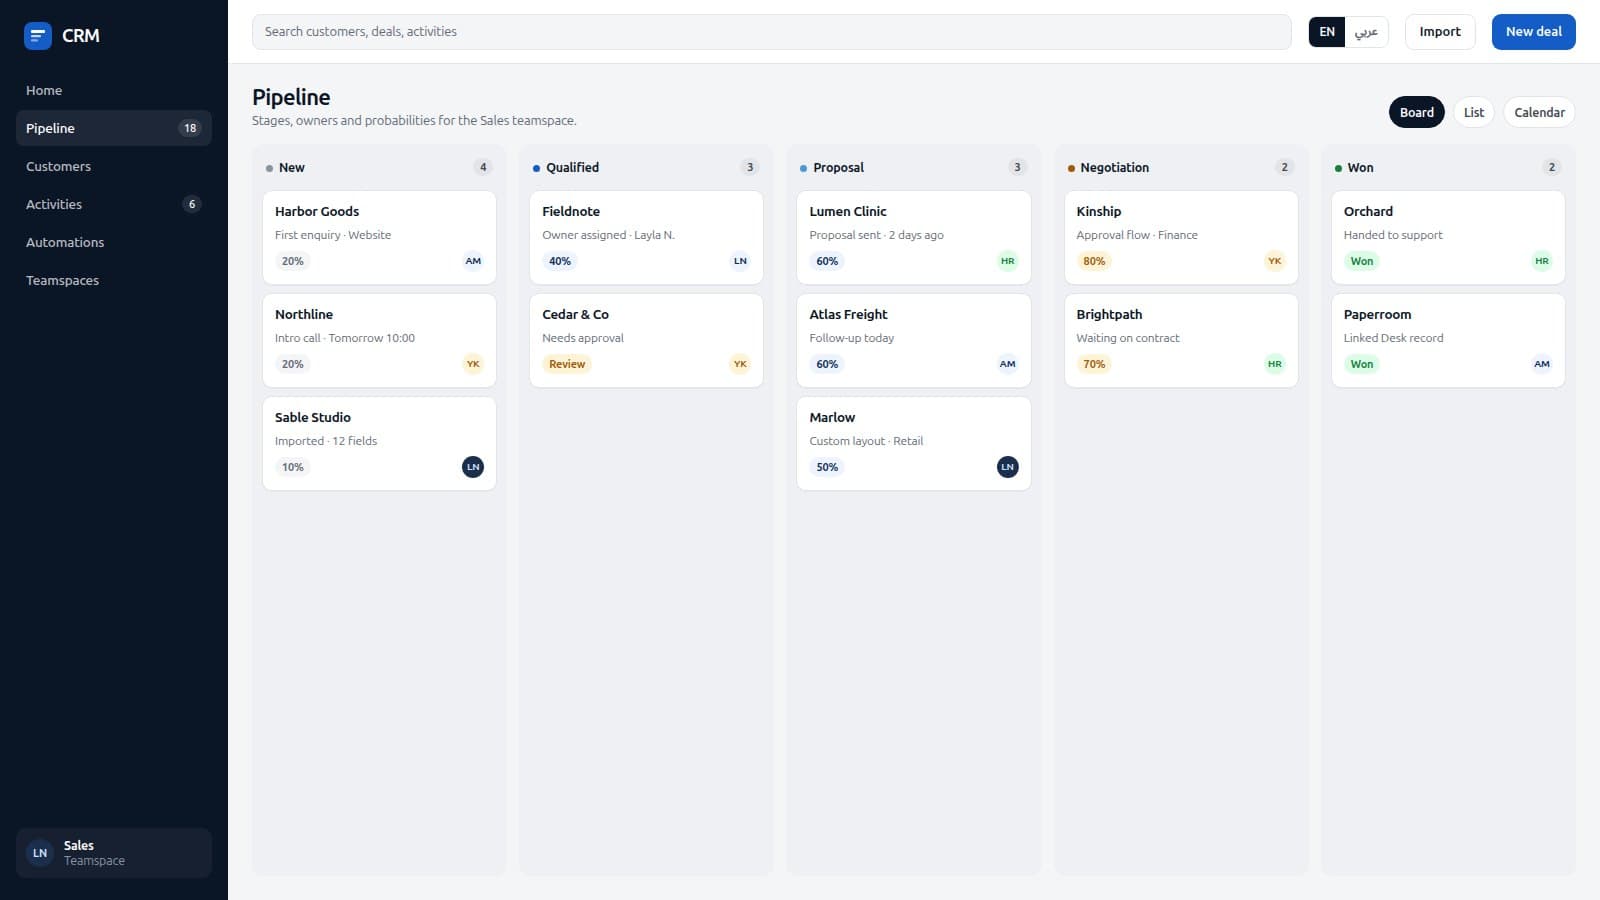Viewport: 1600px width, 900px height.
Task: Open the Paperroom deal title
Action: (x=1377, y=315)
